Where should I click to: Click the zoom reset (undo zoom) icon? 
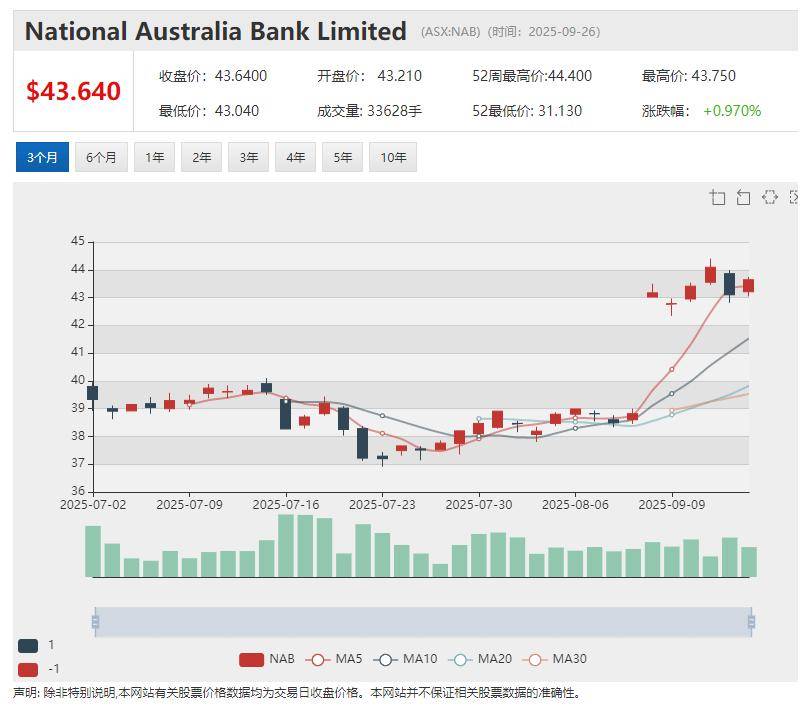(x=743, y=197)
